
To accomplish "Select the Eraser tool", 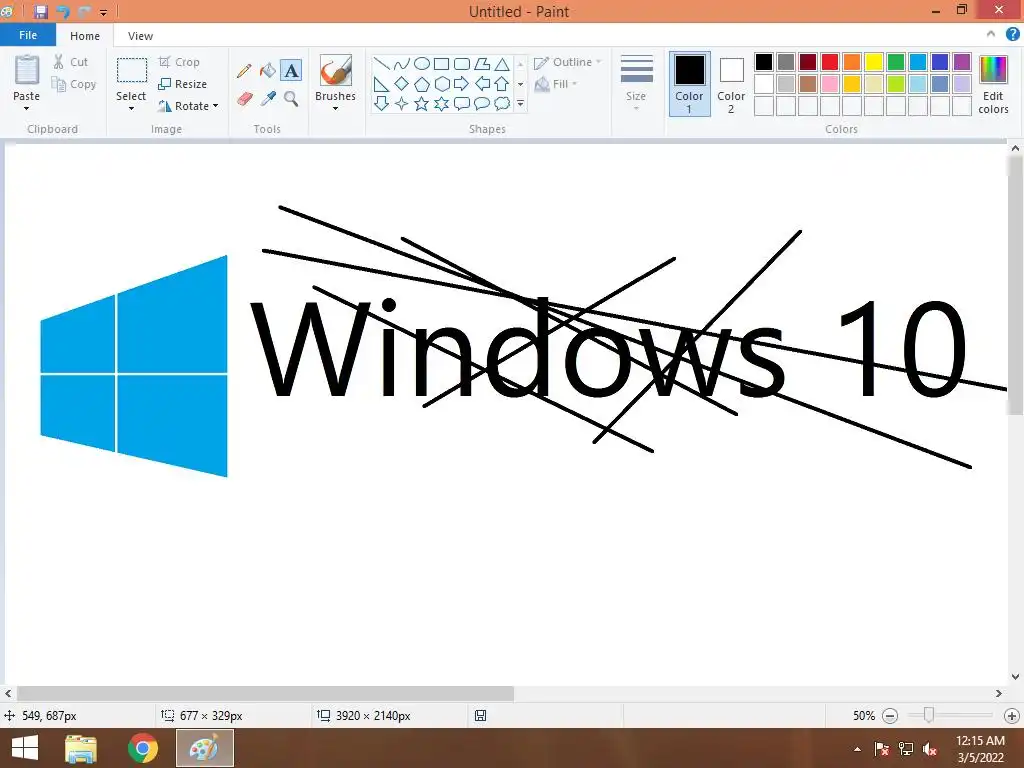I will pos(244,99).
